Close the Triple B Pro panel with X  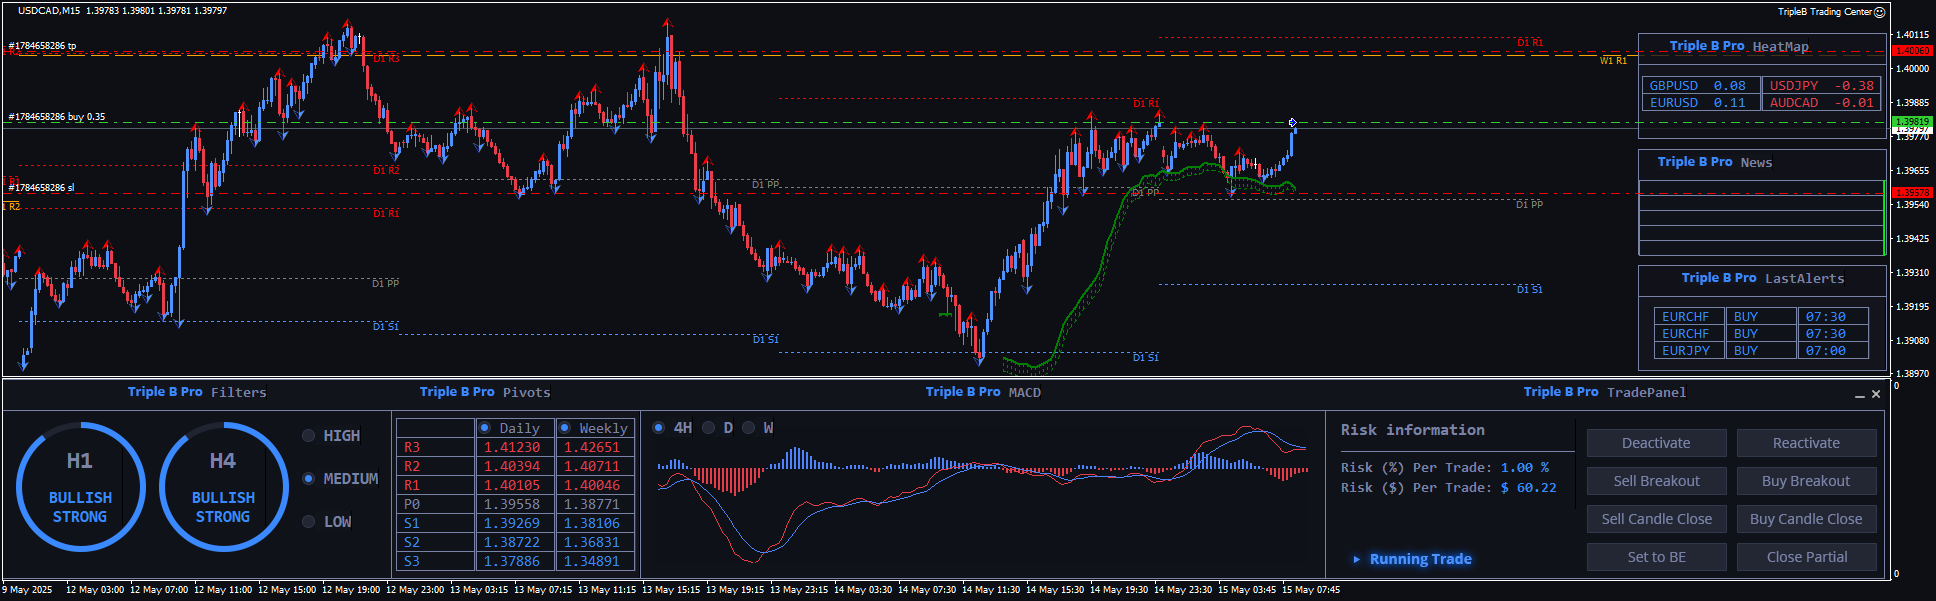[x=1876, y=394]
